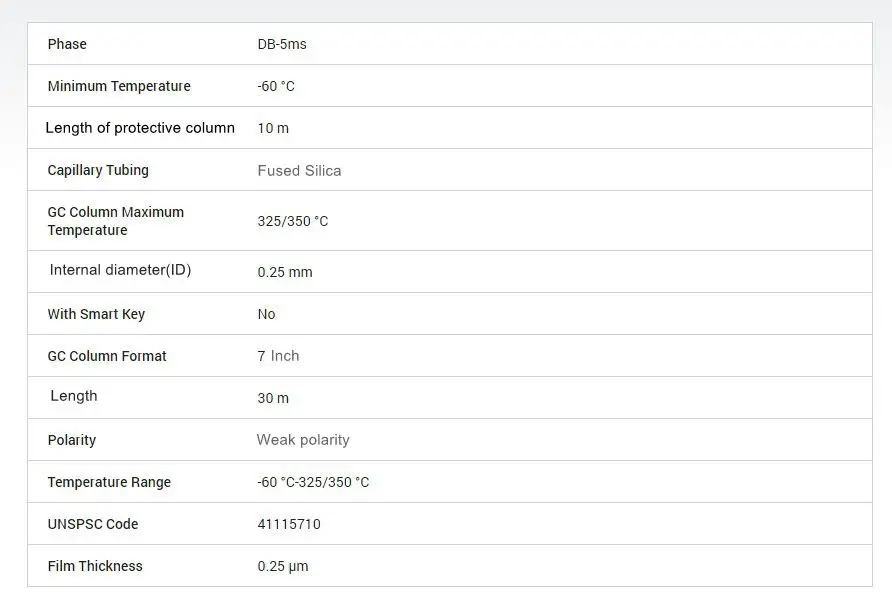This screenshot has height=606, width=892.
Task: Select the 7 Inch format value
Action: (278, 356)
